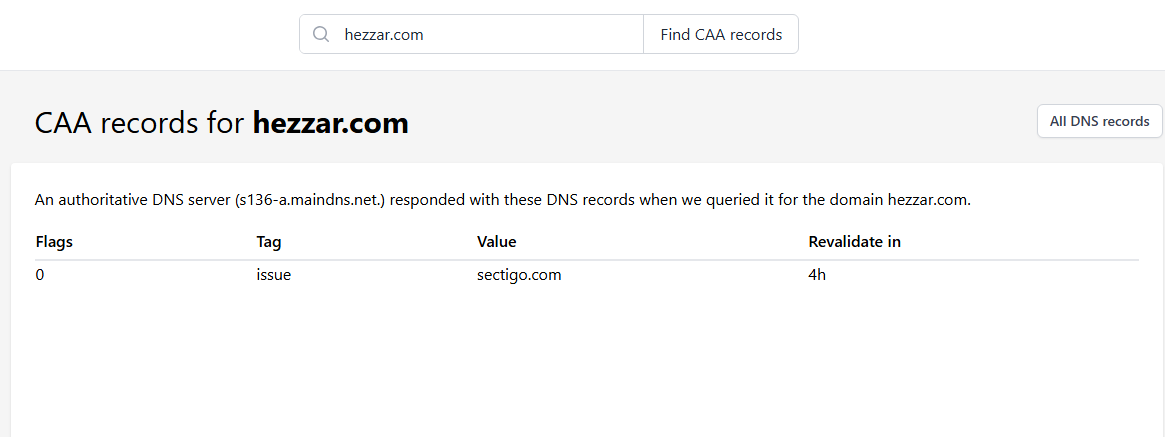Click the blank area below the table
Viewport: 1165px width, 437px height.
(x=580, y=370)
